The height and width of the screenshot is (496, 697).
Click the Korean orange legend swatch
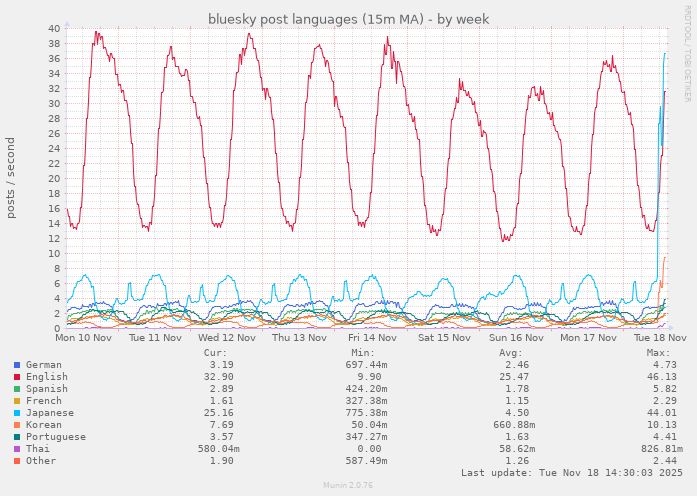17,425
